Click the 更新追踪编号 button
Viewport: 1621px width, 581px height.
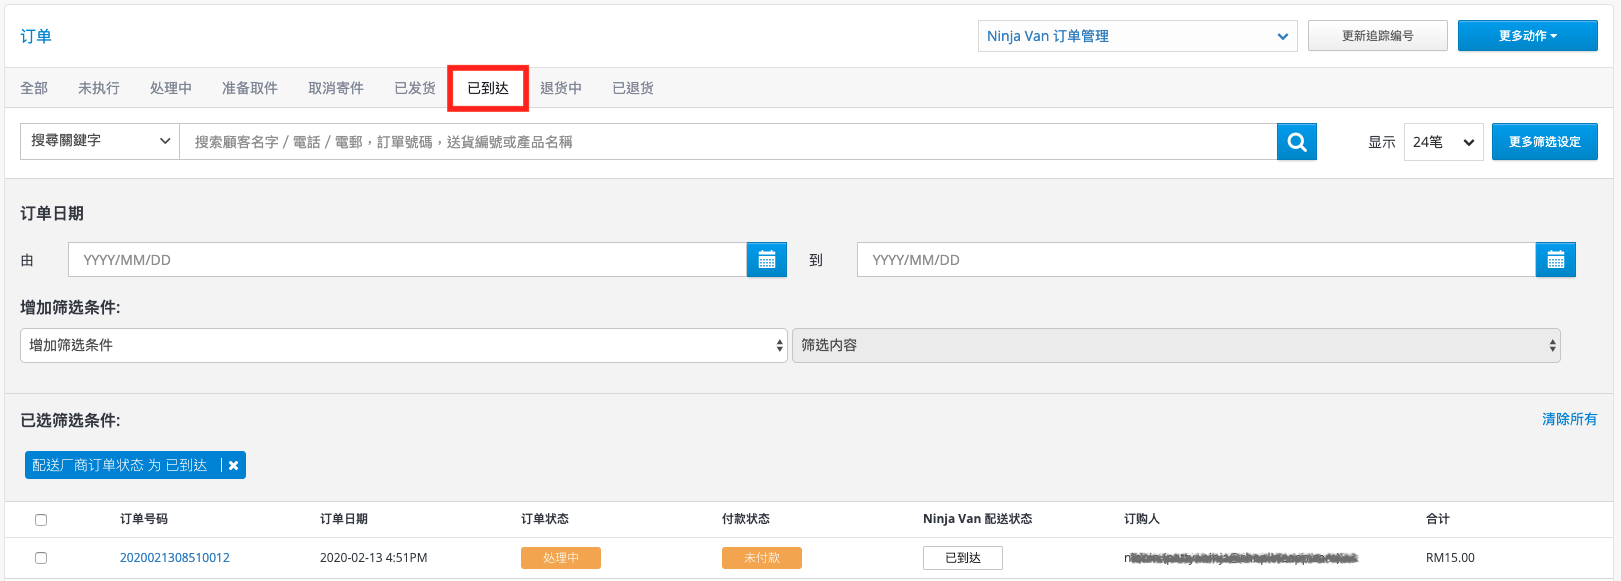click(x=1378, y=36)
